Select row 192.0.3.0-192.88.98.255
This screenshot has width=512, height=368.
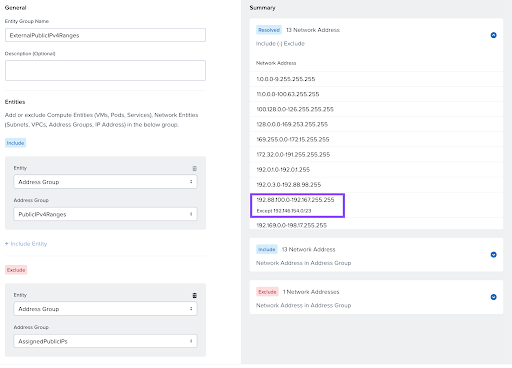(x=376, y=185)
